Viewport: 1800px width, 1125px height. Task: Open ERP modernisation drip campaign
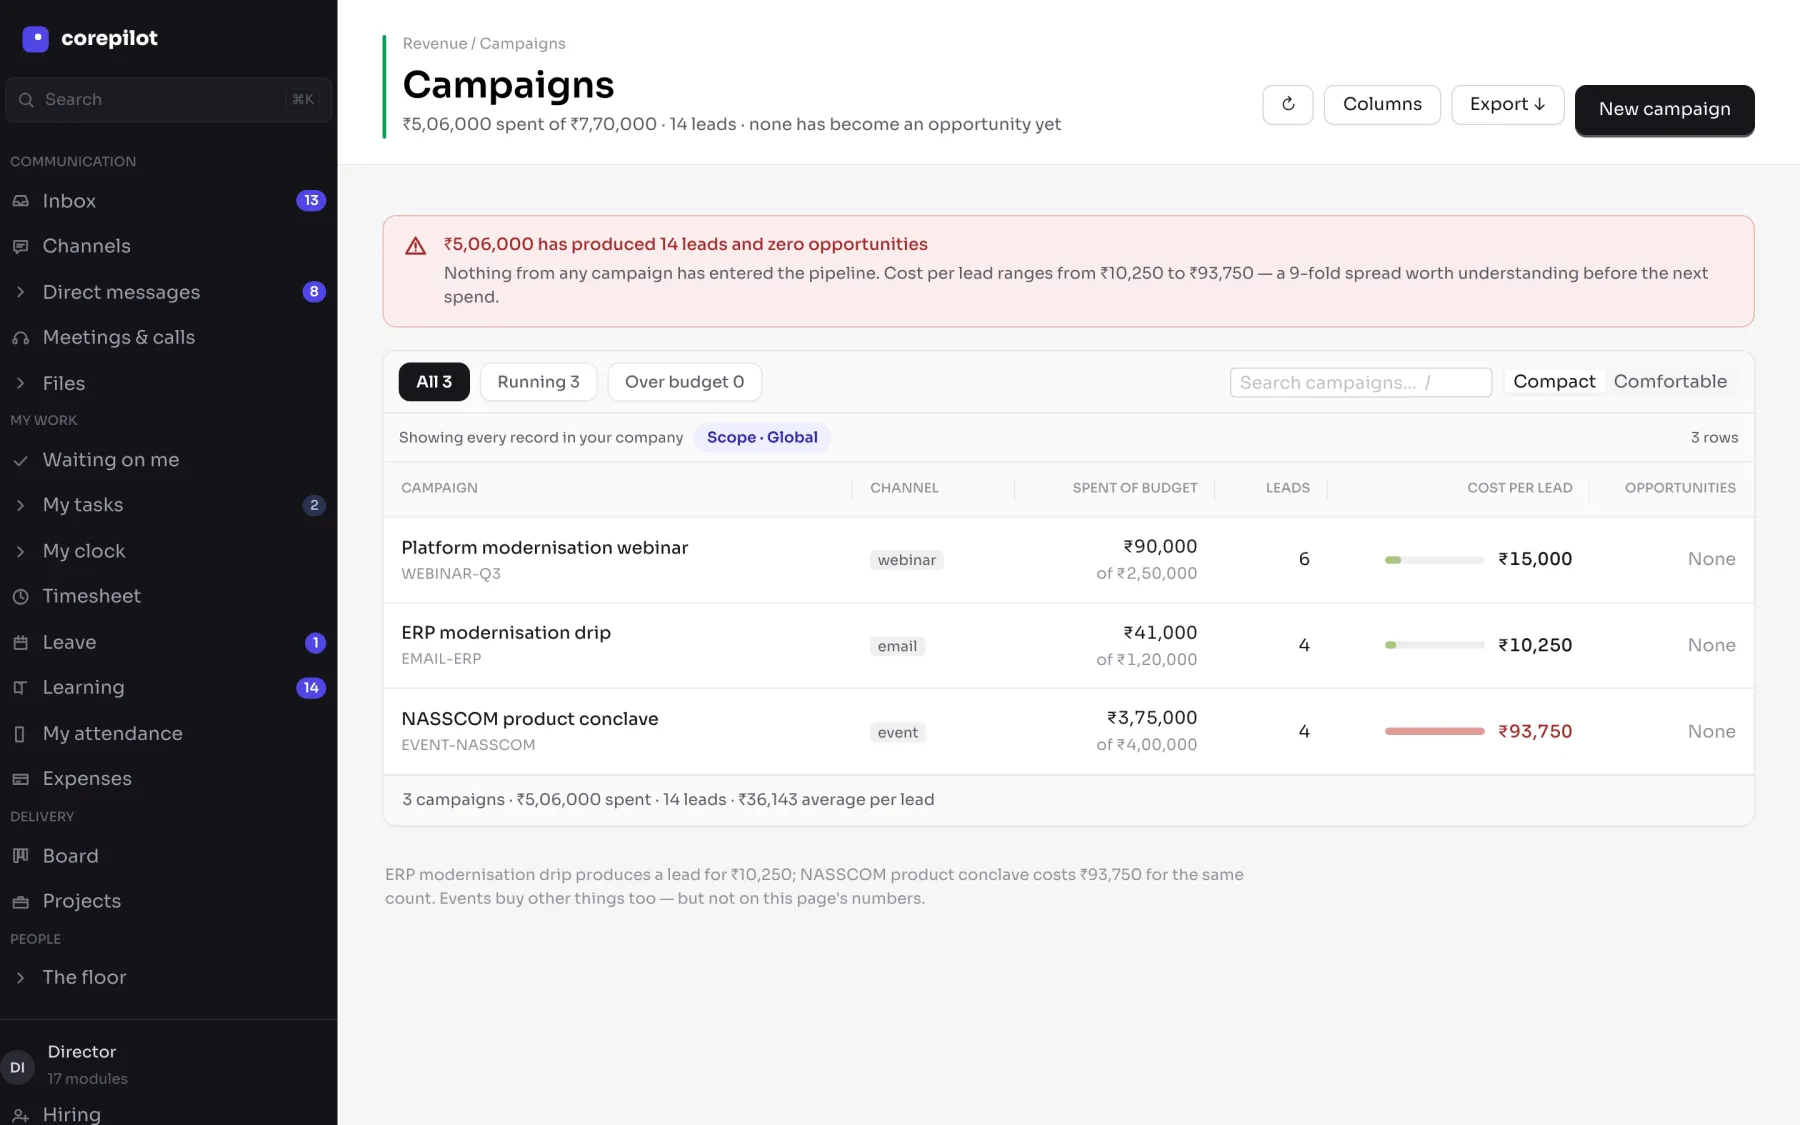(506, 633)
